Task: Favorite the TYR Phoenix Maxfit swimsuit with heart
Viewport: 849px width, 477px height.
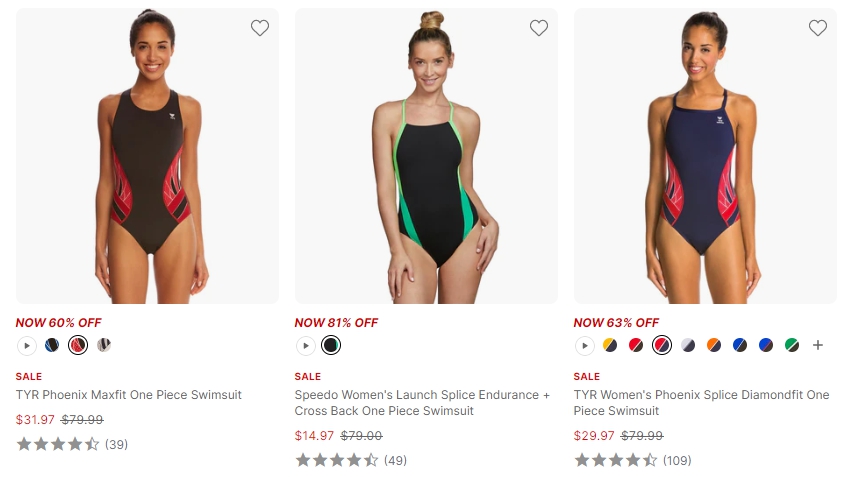Action: (260, 28)
